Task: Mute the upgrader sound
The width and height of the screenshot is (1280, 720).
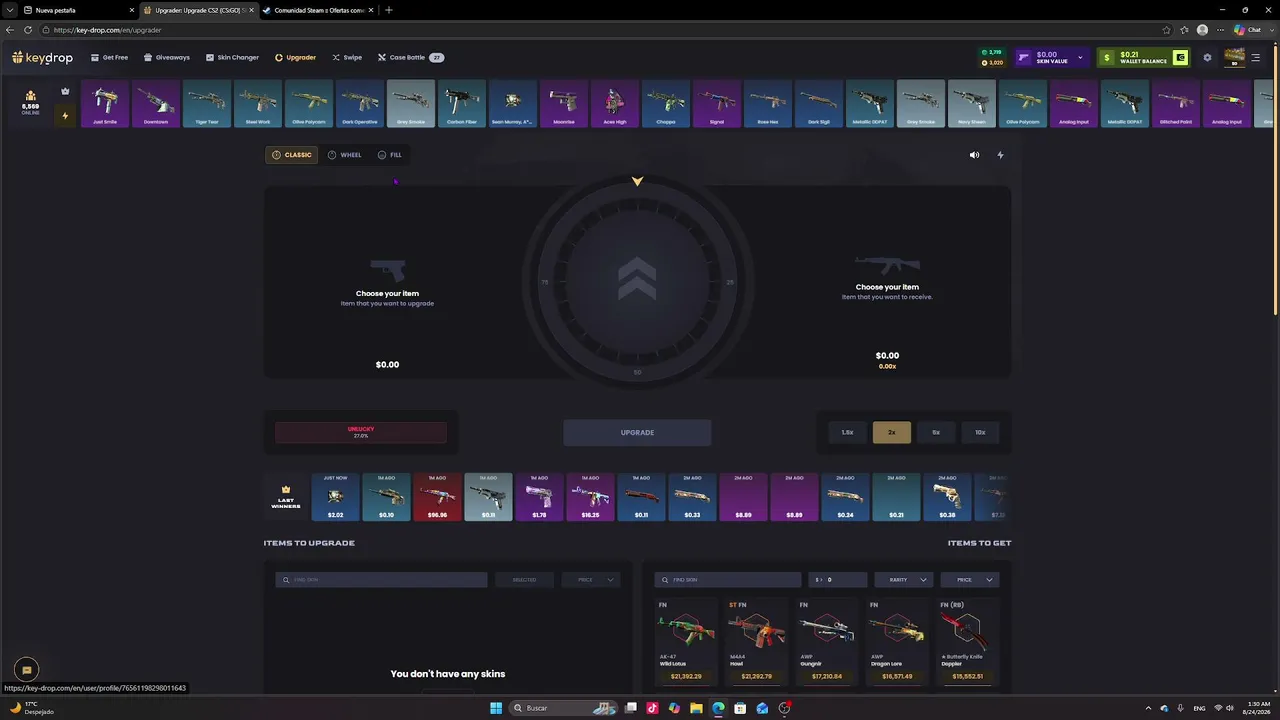Action: point(974,155)
